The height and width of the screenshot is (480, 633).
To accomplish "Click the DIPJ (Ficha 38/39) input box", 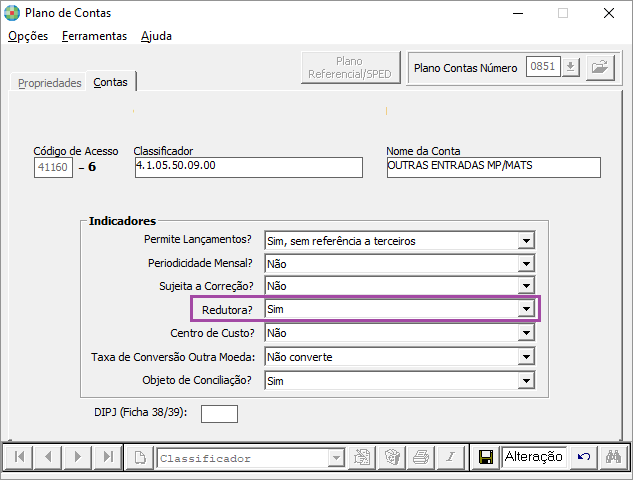I will pyautogui.click(x=219, y=414).
